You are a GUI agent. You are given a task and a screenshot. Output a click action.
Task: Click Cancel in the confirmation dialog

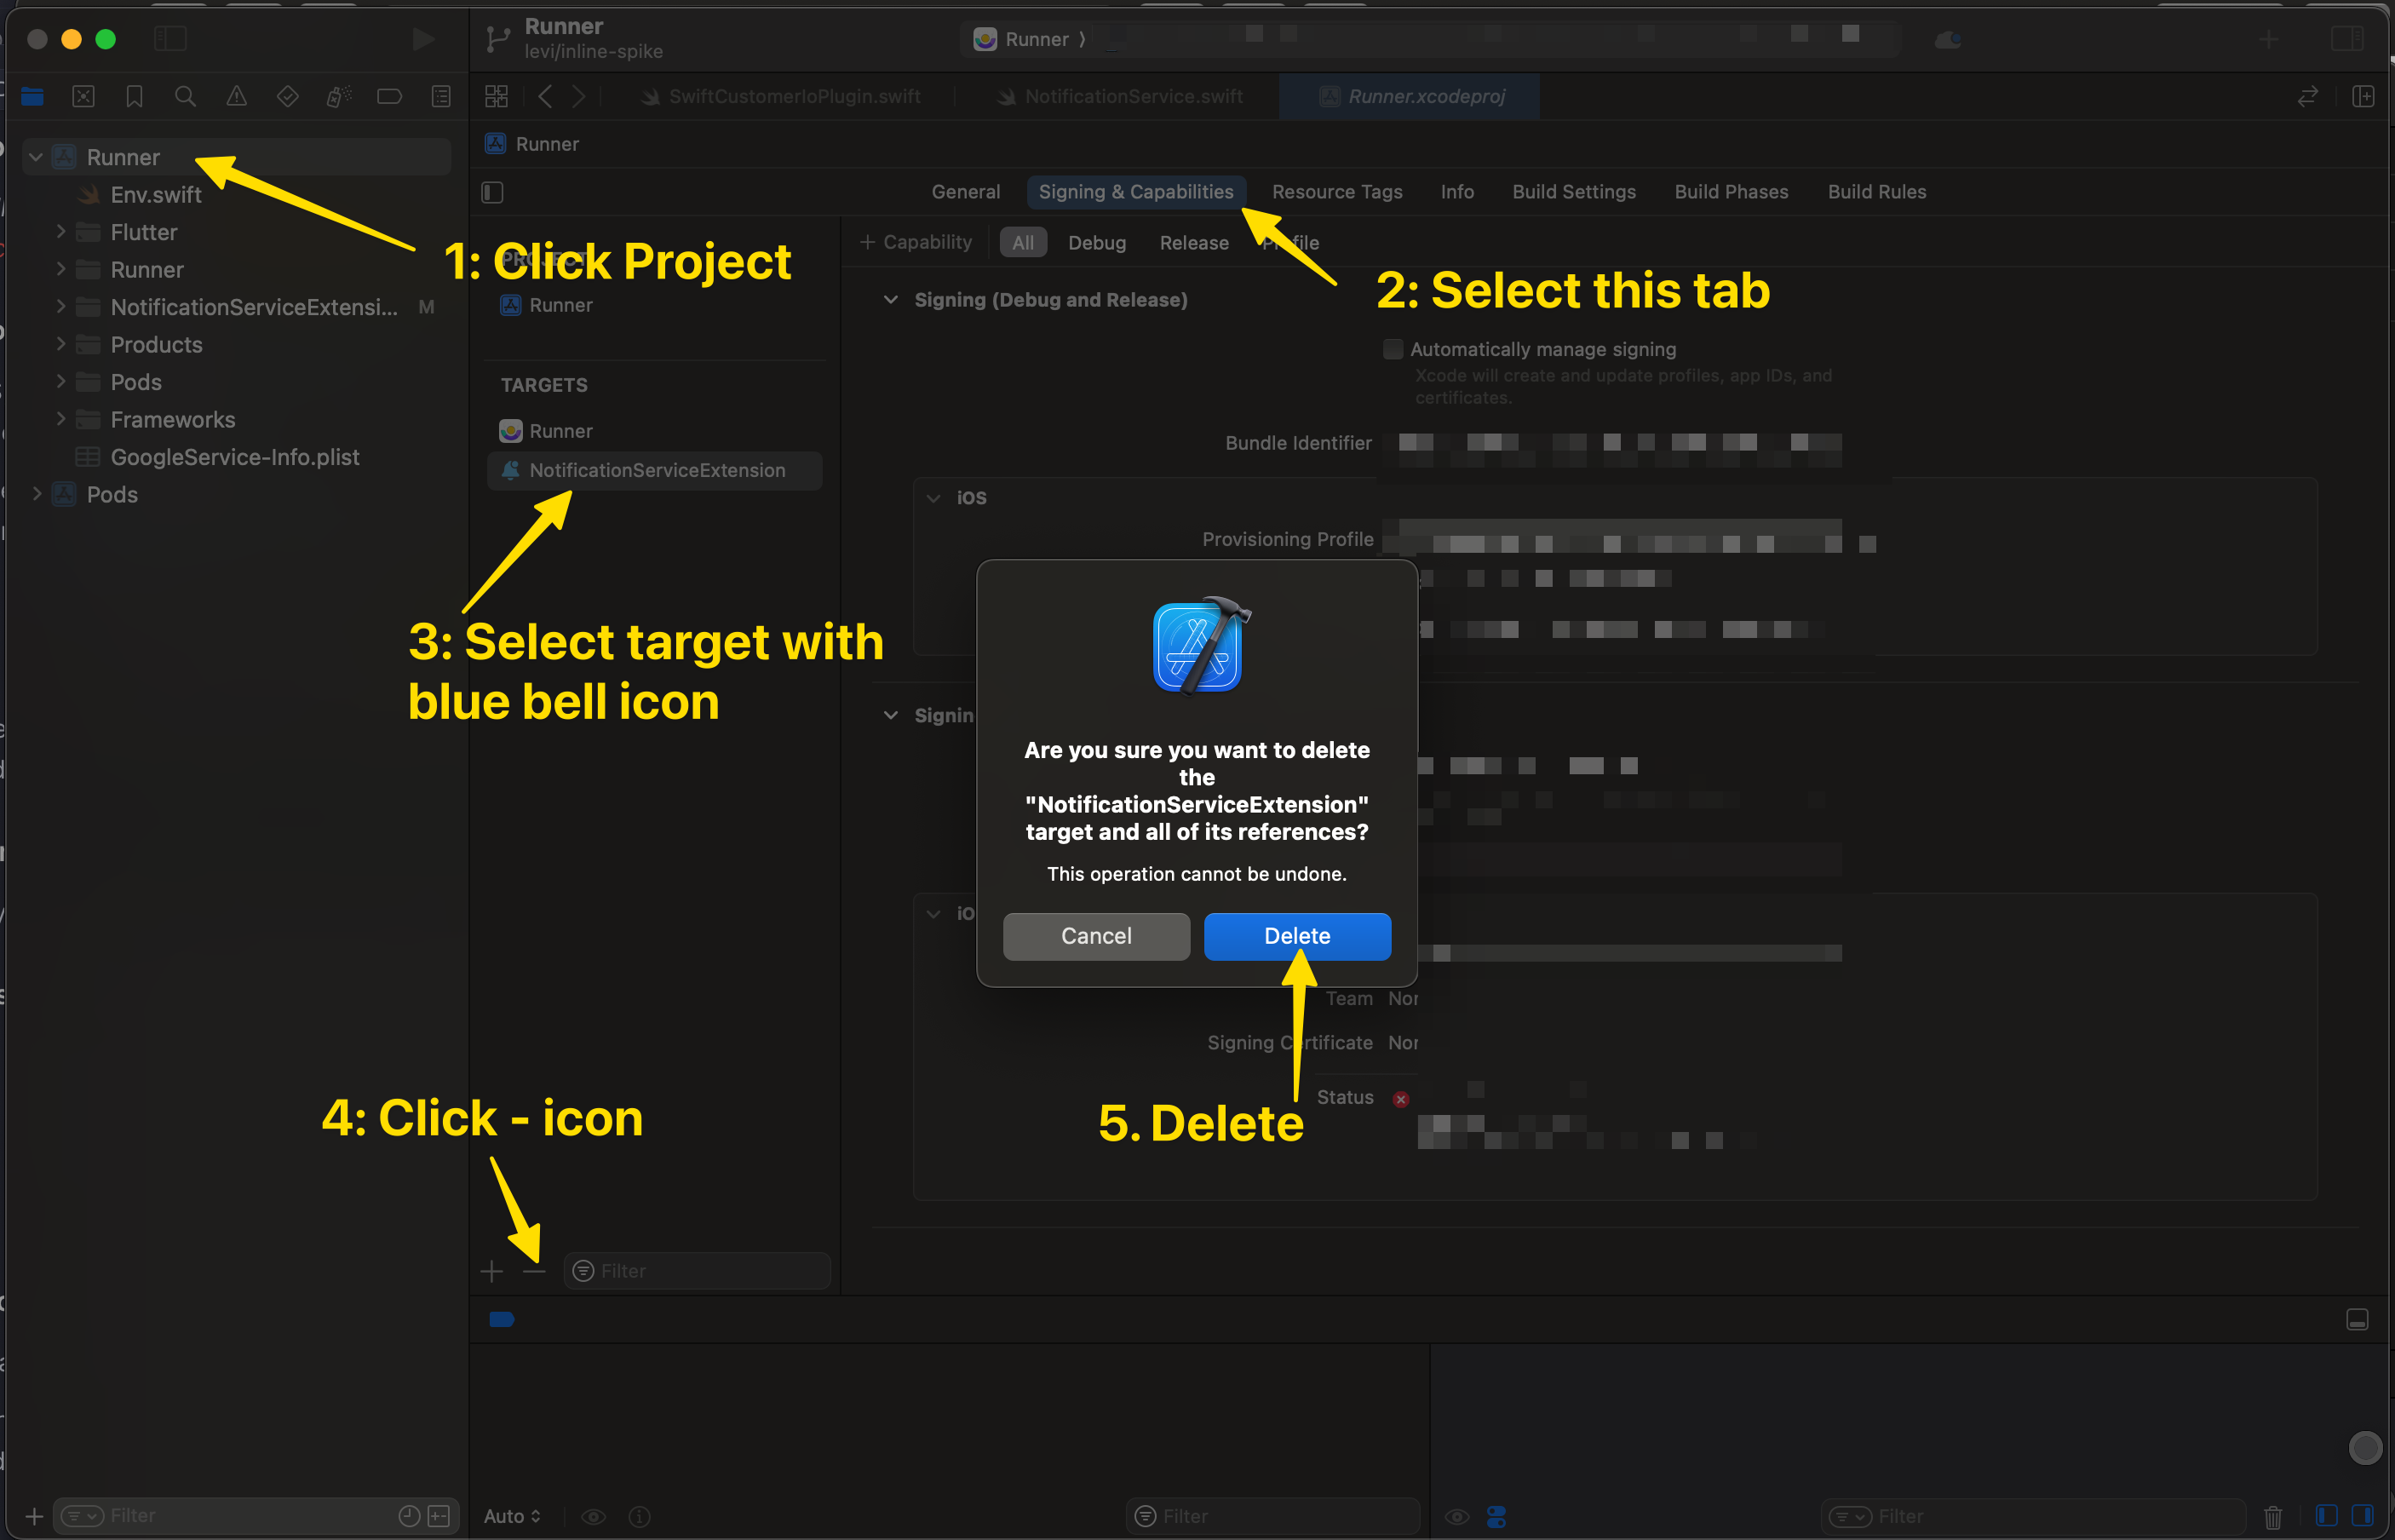point(1096,936)
